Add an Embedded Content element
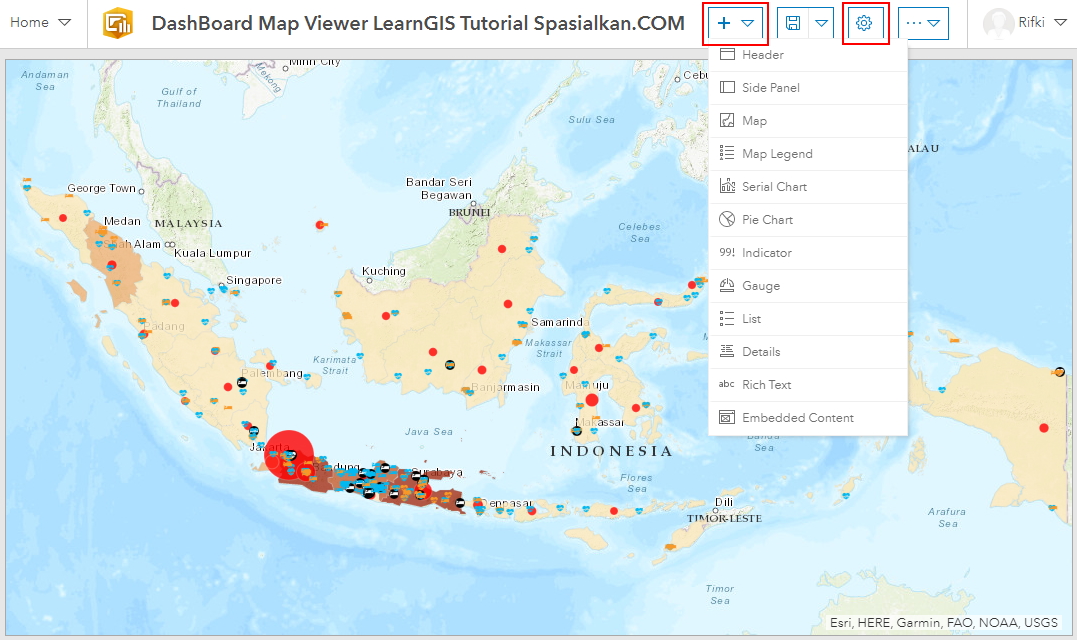Screen dimensions: 1077x640 pyautogui.click(x=808, y=418)
